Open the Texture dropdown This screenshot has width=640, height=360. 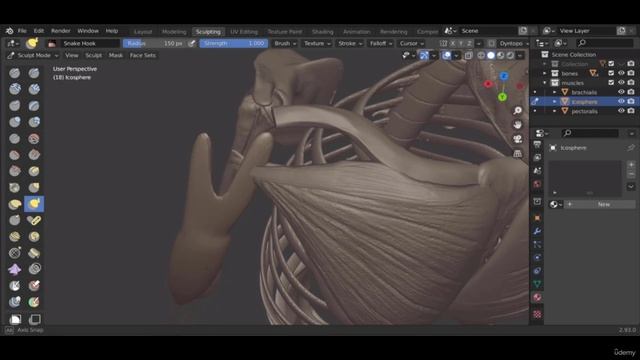click(317, 43)
